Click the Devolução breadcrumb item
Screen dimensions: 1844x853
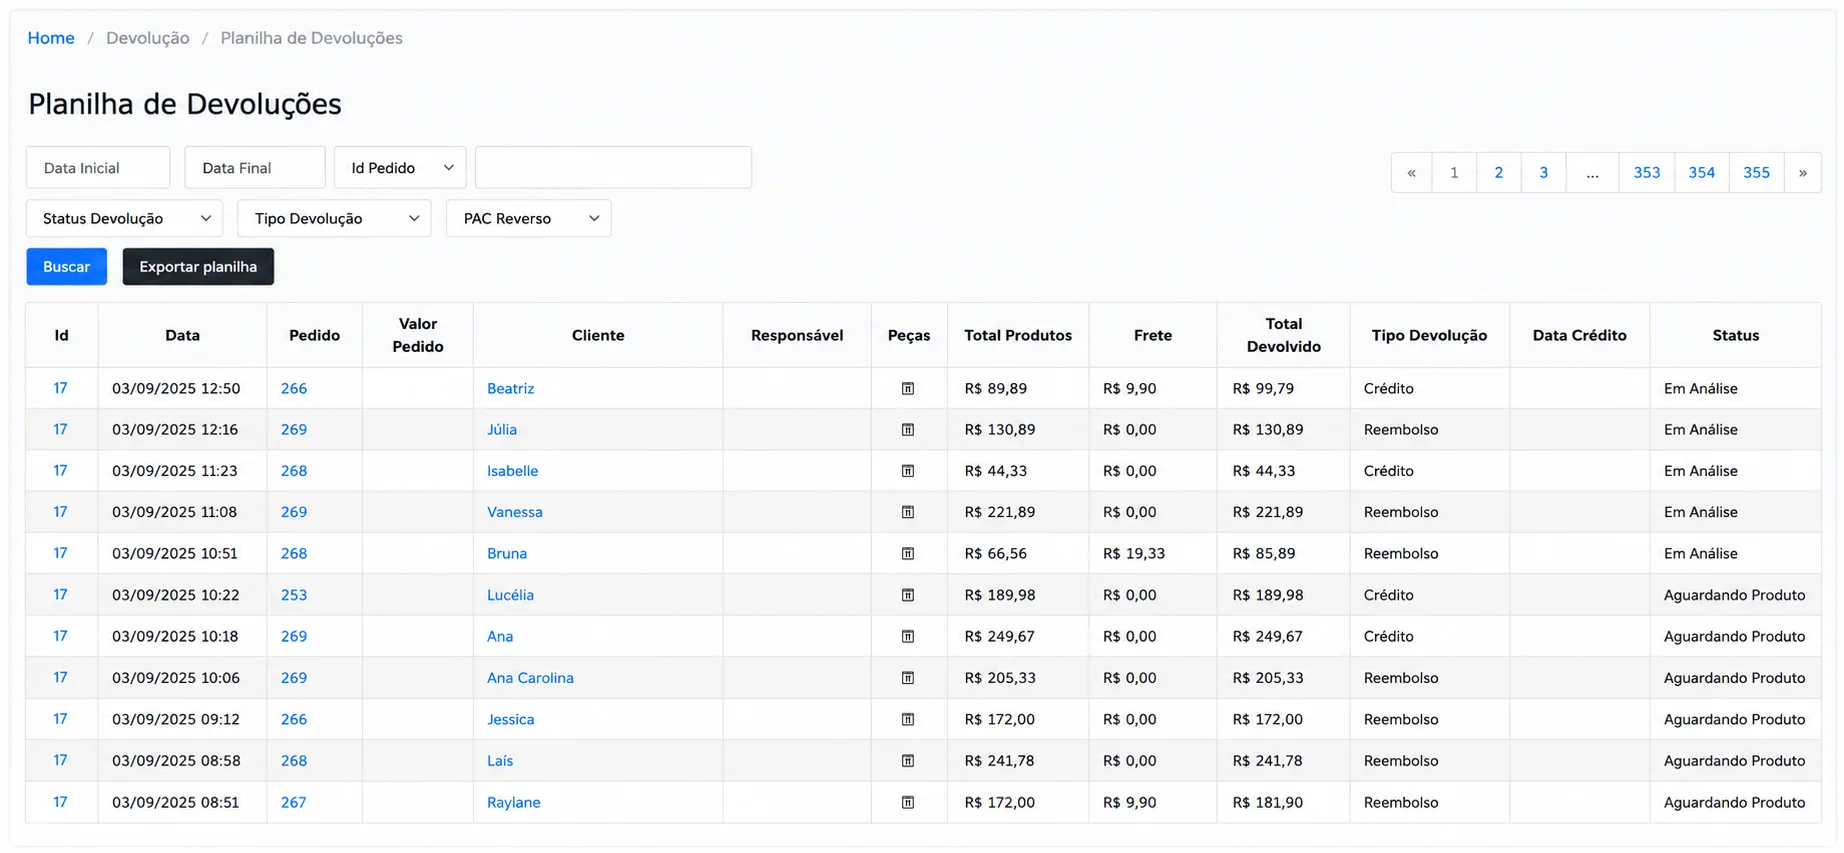coord(148,38)
